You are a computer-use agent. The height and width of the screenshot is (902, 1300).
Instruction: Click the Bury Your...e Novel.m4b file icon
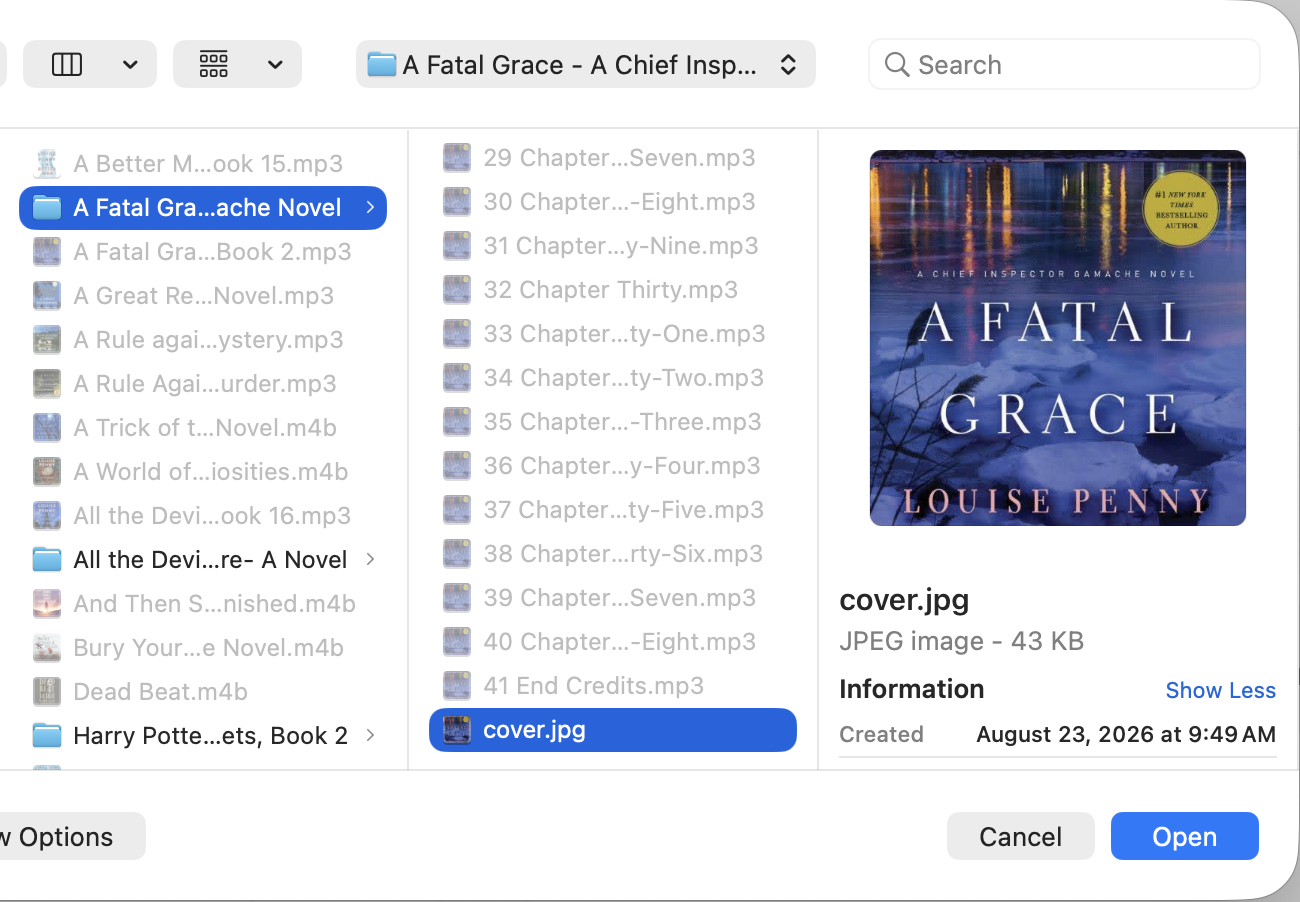(47, 647)
